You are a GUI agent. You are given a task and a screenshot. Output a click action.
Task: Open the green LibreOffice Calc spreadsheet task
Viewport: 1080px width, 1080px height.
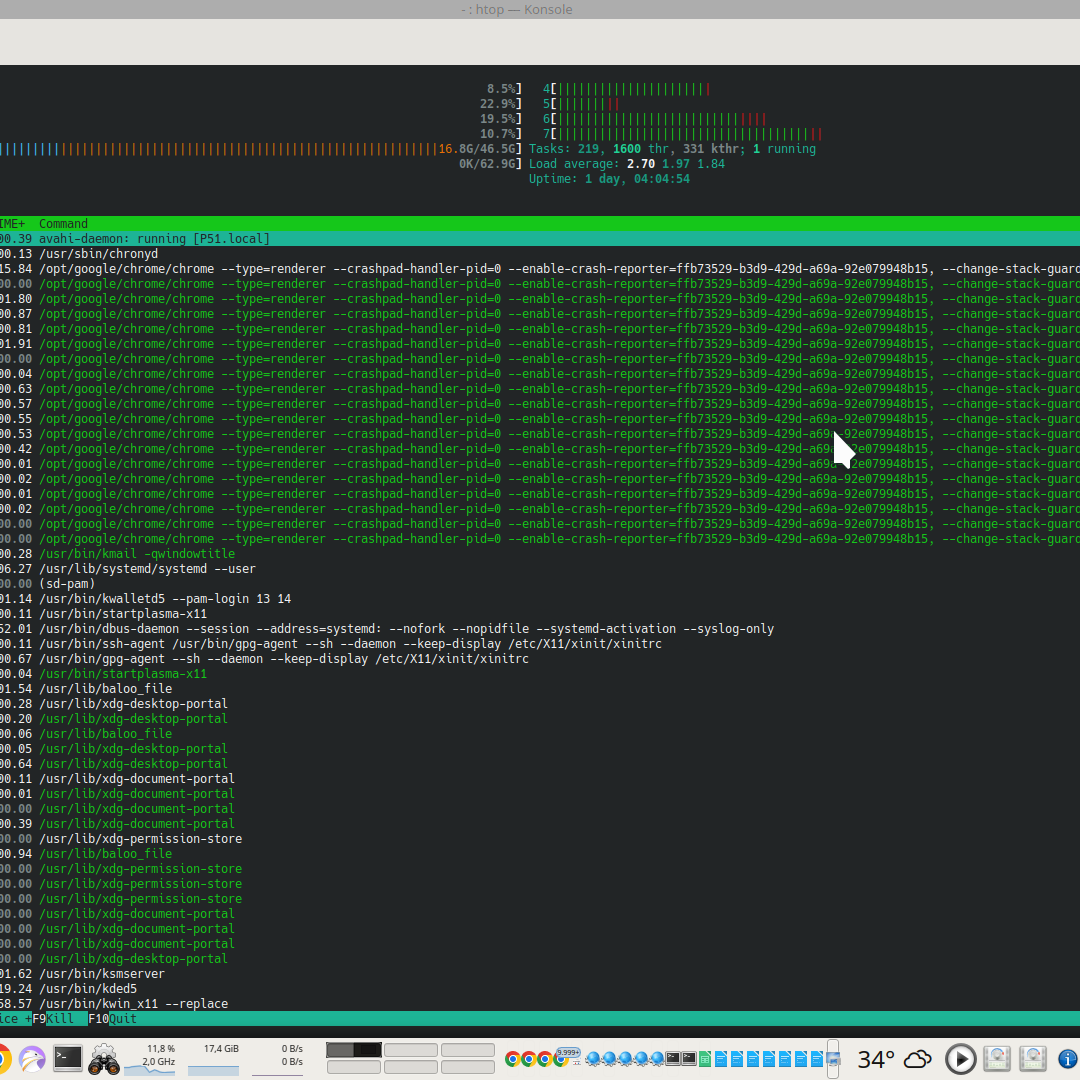tap(705, 1059)
